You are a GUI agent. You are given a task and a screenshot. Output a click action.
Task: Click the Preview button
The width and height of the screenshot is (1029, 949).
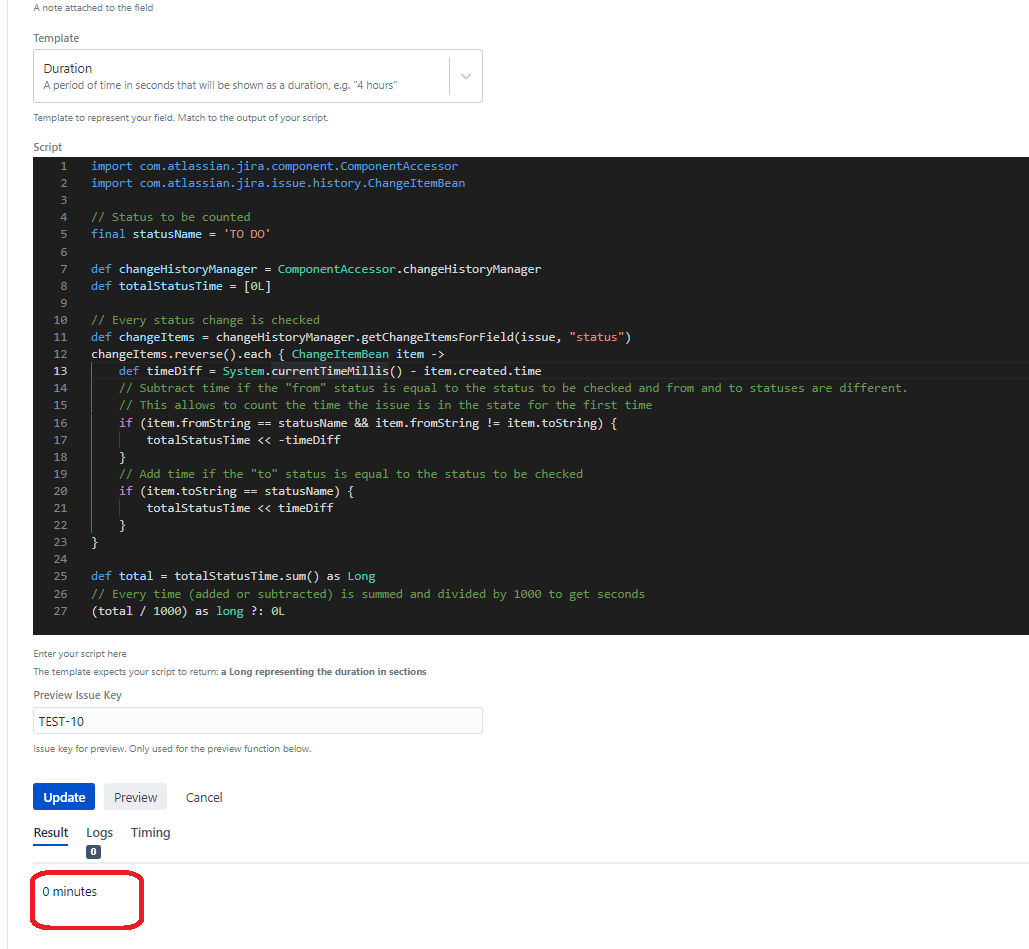point(135,797)
